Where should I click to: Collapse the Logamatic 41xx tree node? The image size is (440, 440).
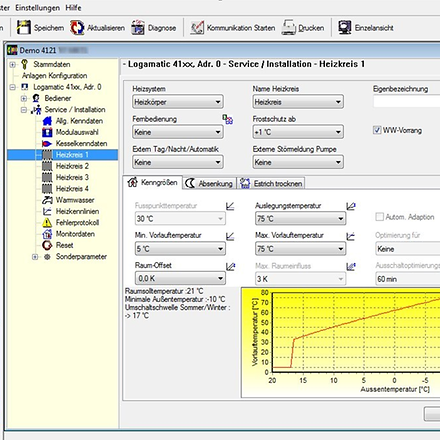[x=12, y=87]
